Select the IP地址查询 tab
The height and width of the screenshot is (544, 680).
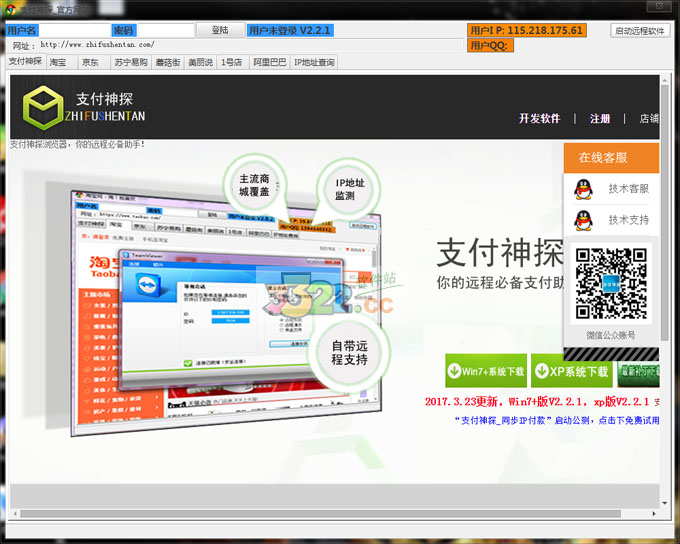pos(314,62)
